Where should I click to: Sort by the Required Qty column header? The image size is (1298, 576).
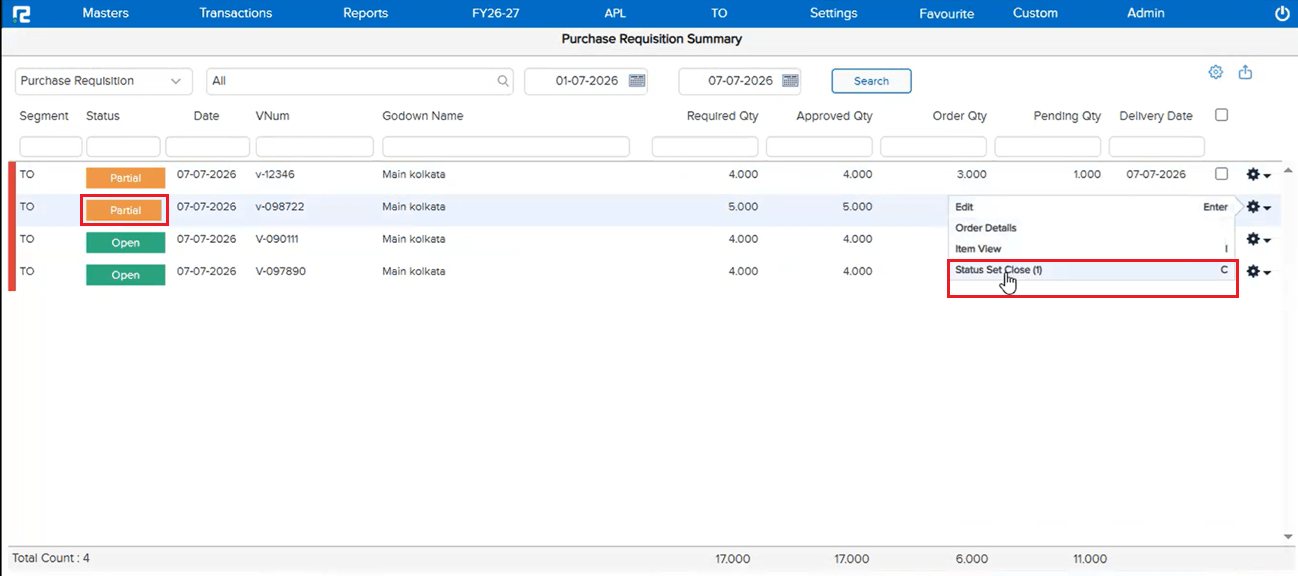[722, 116]
